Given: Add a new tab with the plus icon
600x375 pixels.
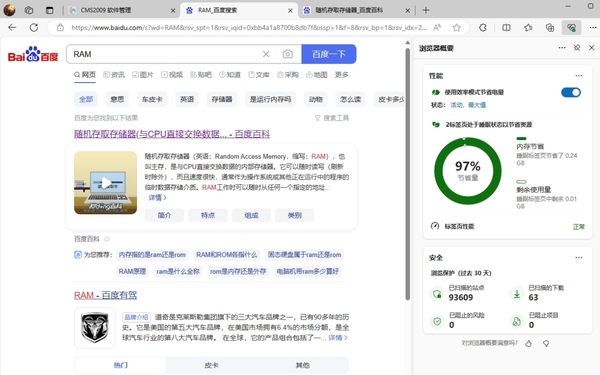Looking at the screenshot, I should [x=426, y=10].
